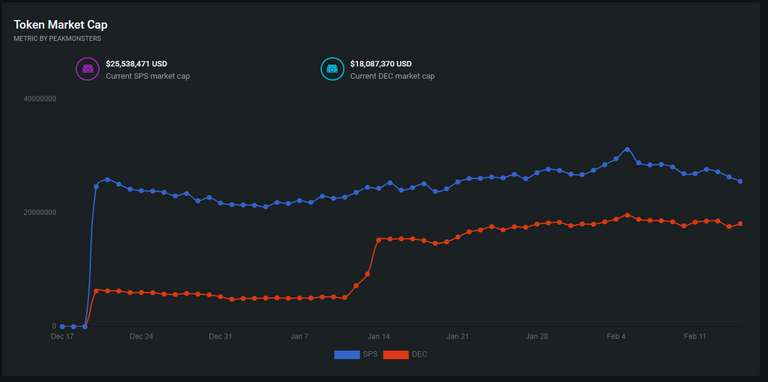The width and height of the screenshot is (768, 382).
Task: Click the SPS peak data point near Feb 4
Action: [x=627, y=149]
